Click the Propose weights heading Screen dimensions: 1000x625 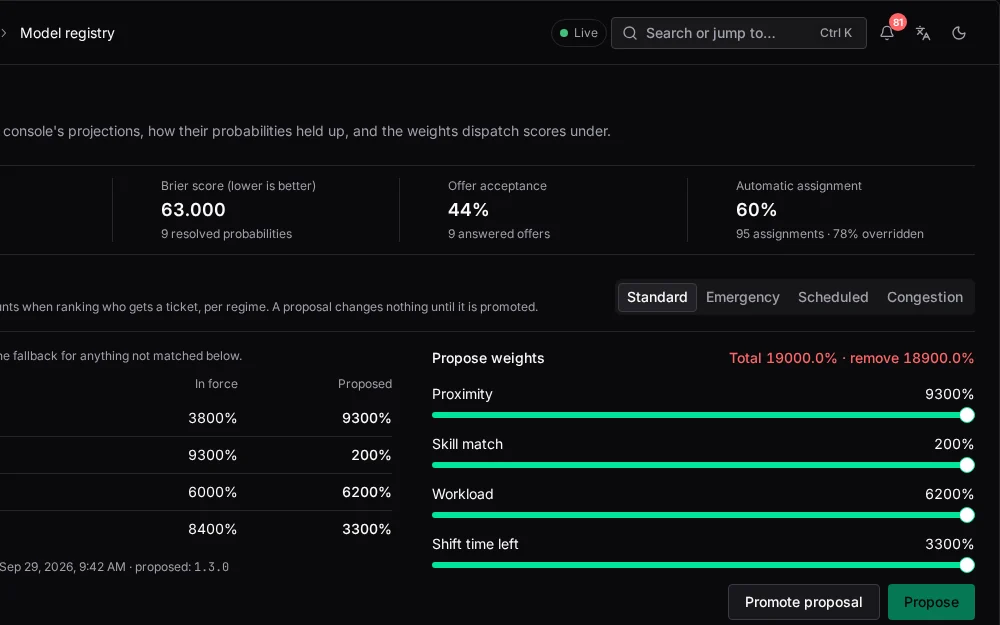coord(488,358)
